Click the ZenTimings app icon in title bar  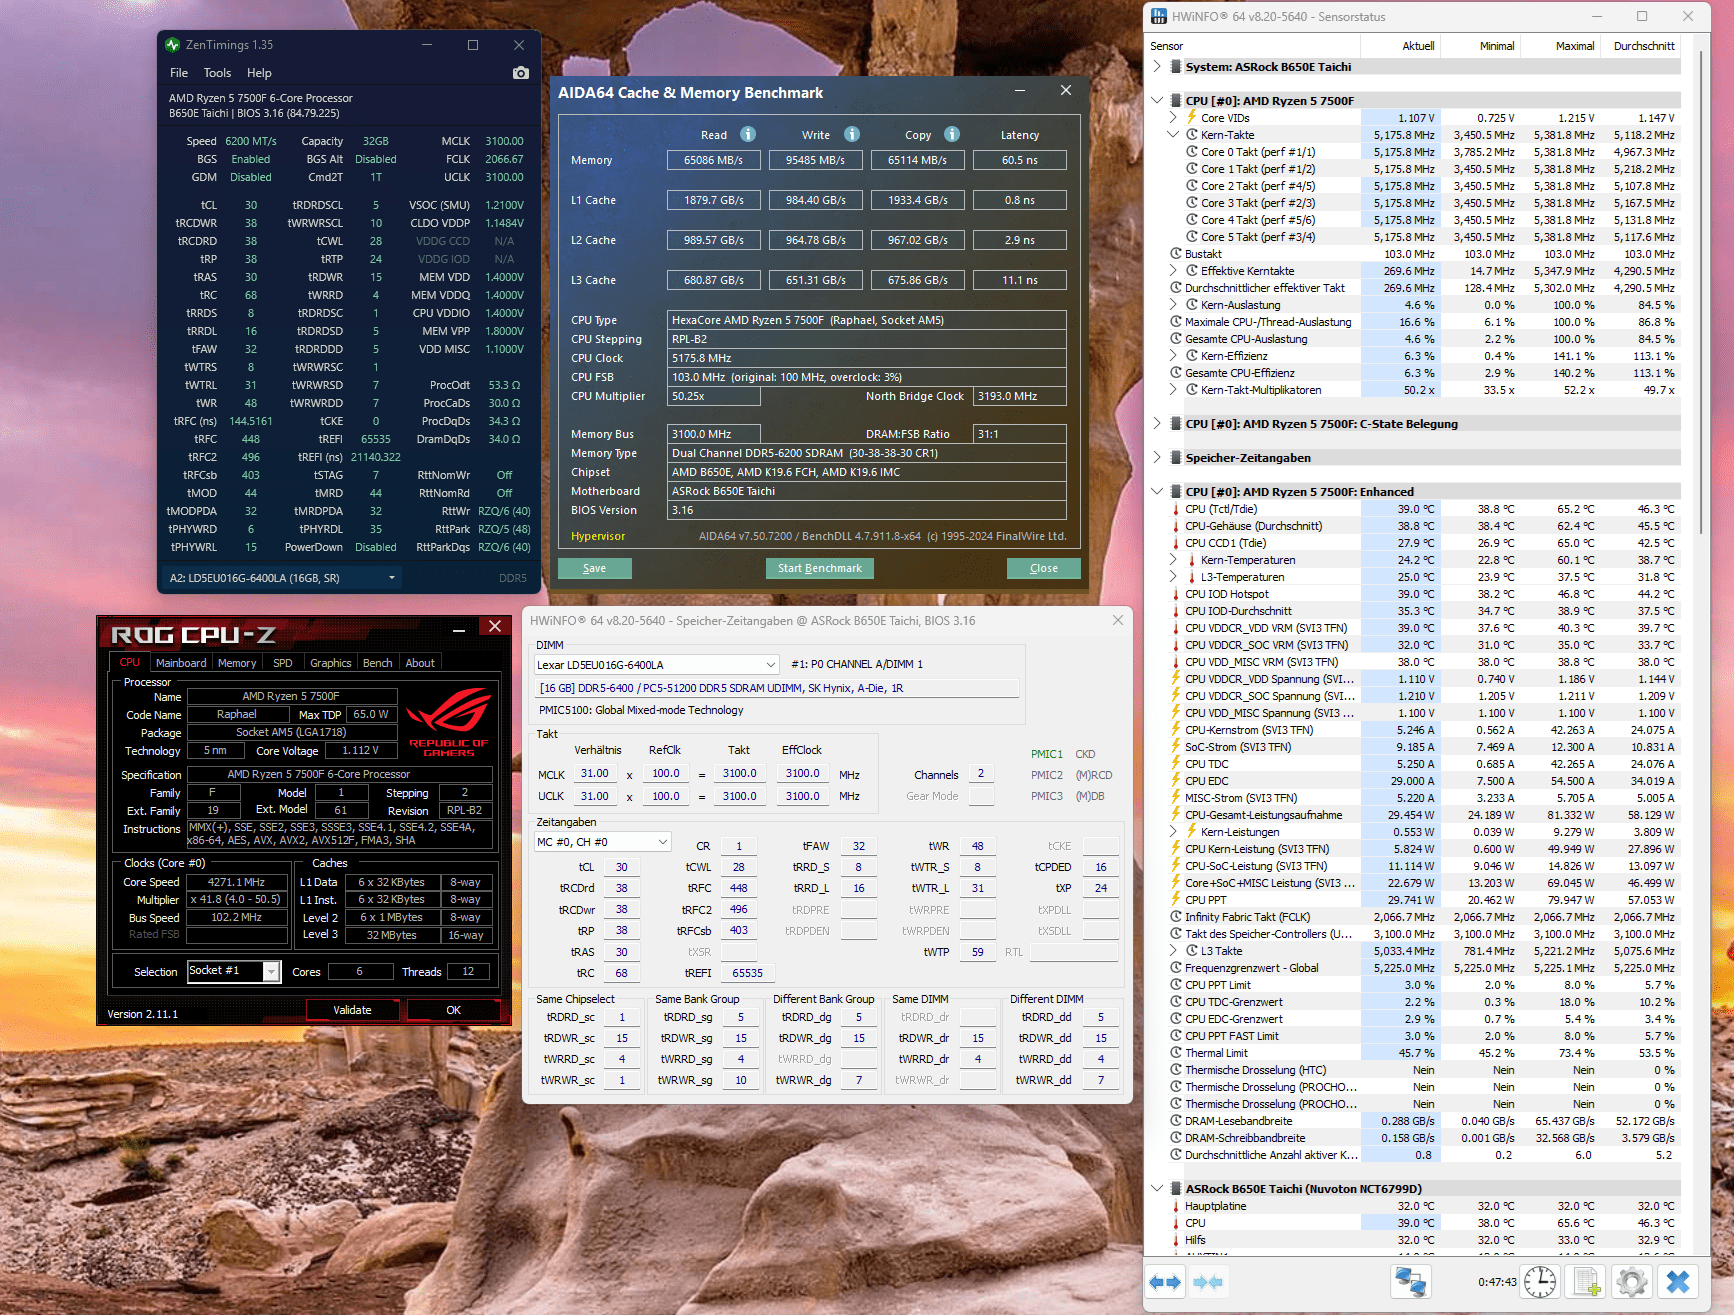(x=173, y=45)
